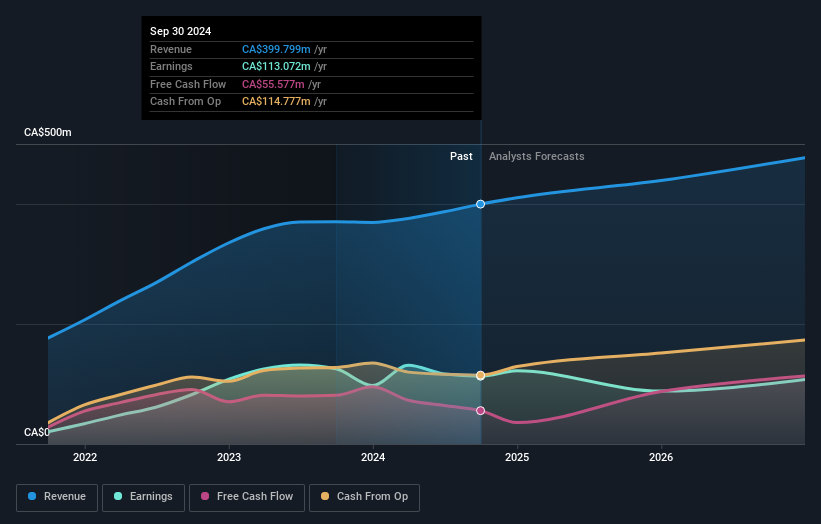Click the Past label on chart

pyautogui.click(x=461, y=156)
